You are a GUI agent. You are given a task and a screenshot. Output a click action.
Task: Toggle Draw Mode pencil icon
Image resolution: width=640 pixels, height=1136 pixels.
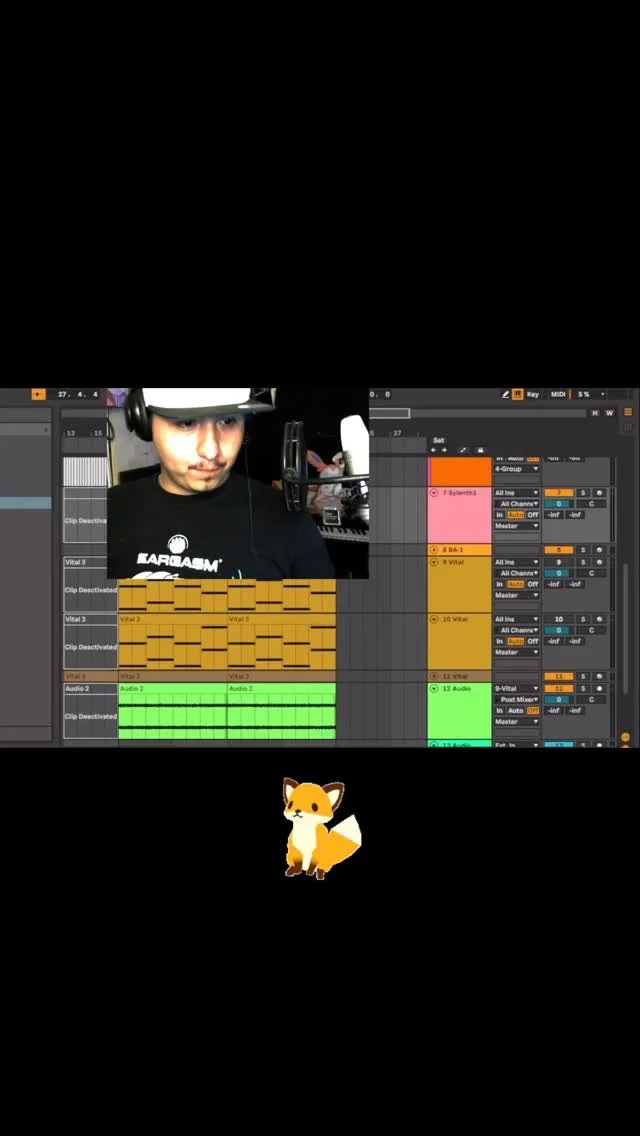[505, 394]
